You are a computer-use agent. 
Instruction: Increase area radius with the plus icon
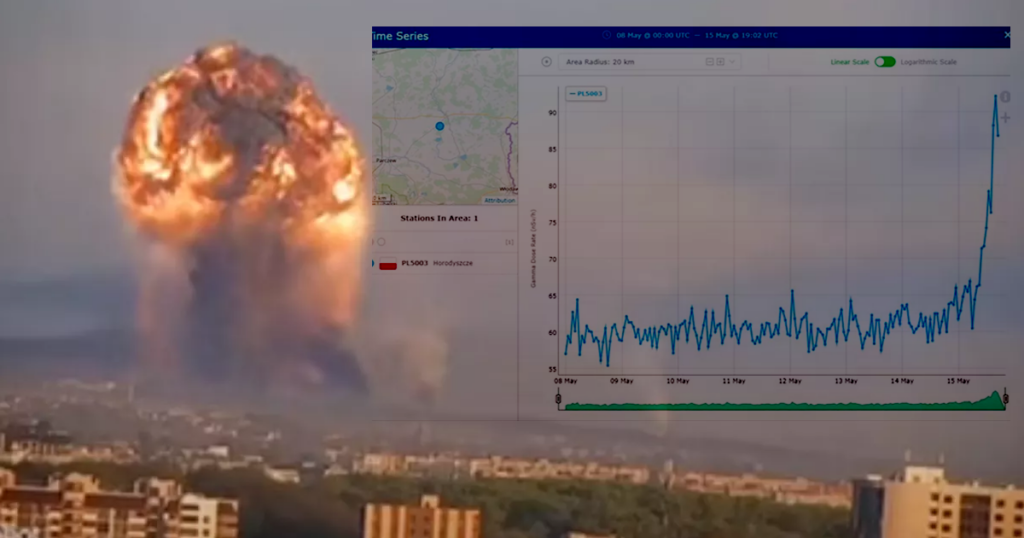tap(720, 62)
